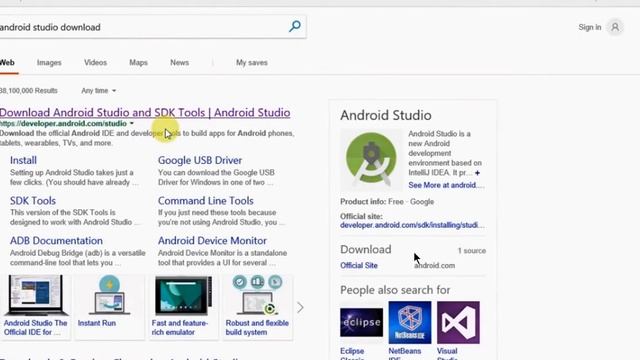Switch to the Videos tab

(95, 62)
